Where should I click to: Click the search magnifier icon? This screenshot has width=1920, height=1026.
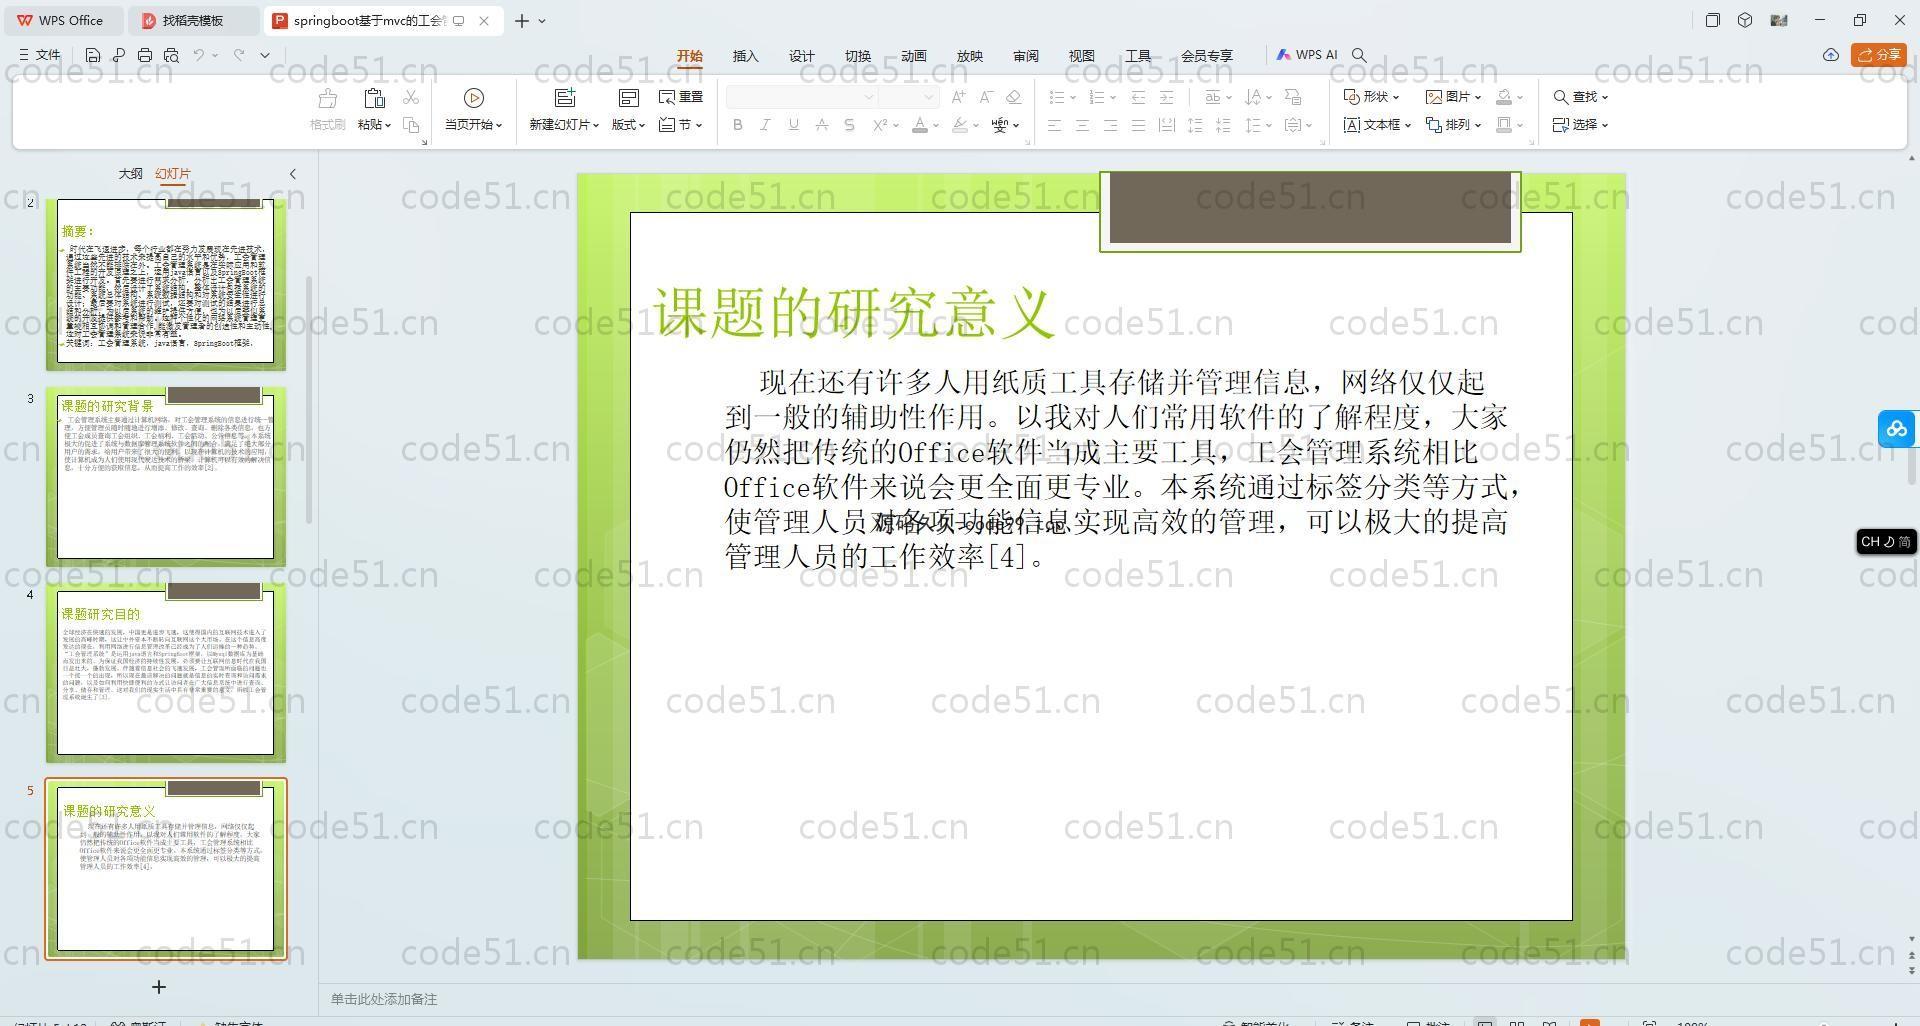tap(1359, 55)
